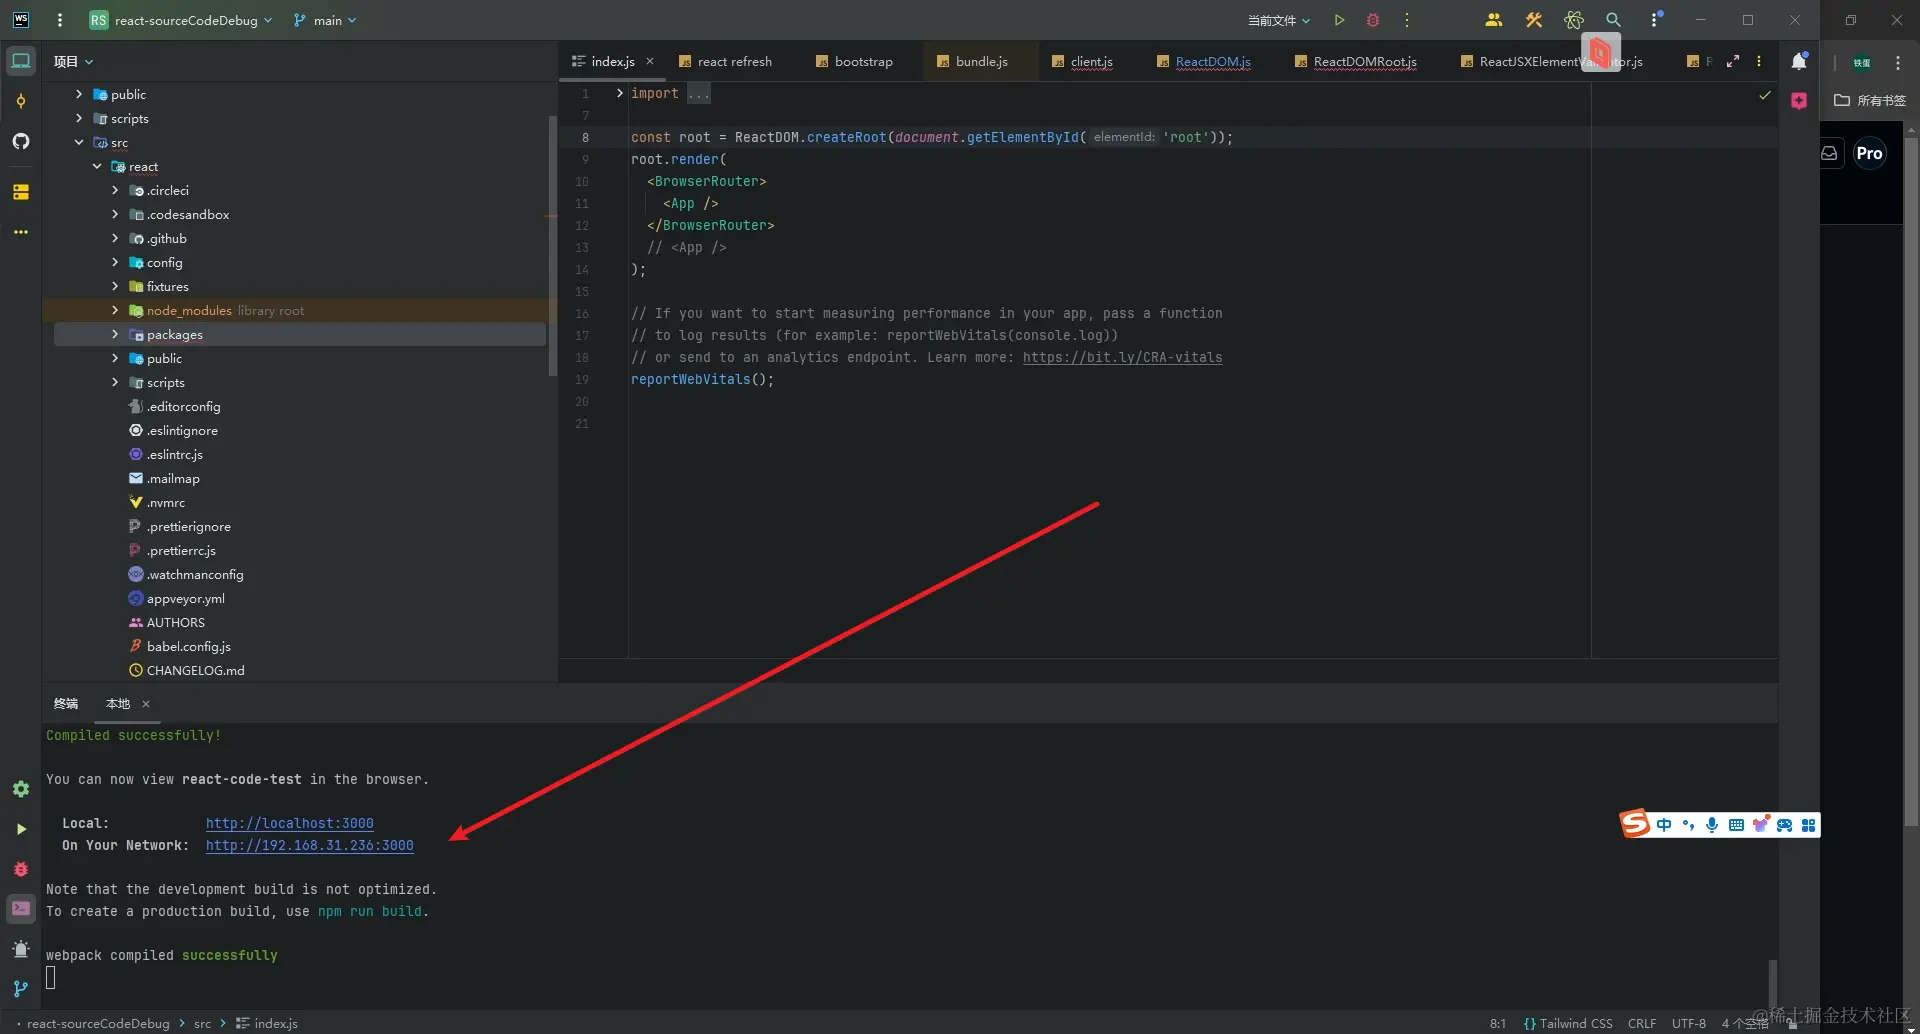Open the Problems siren icon in sidebar
Screen dimensions: 1920x1034
[x=21, y=949]
